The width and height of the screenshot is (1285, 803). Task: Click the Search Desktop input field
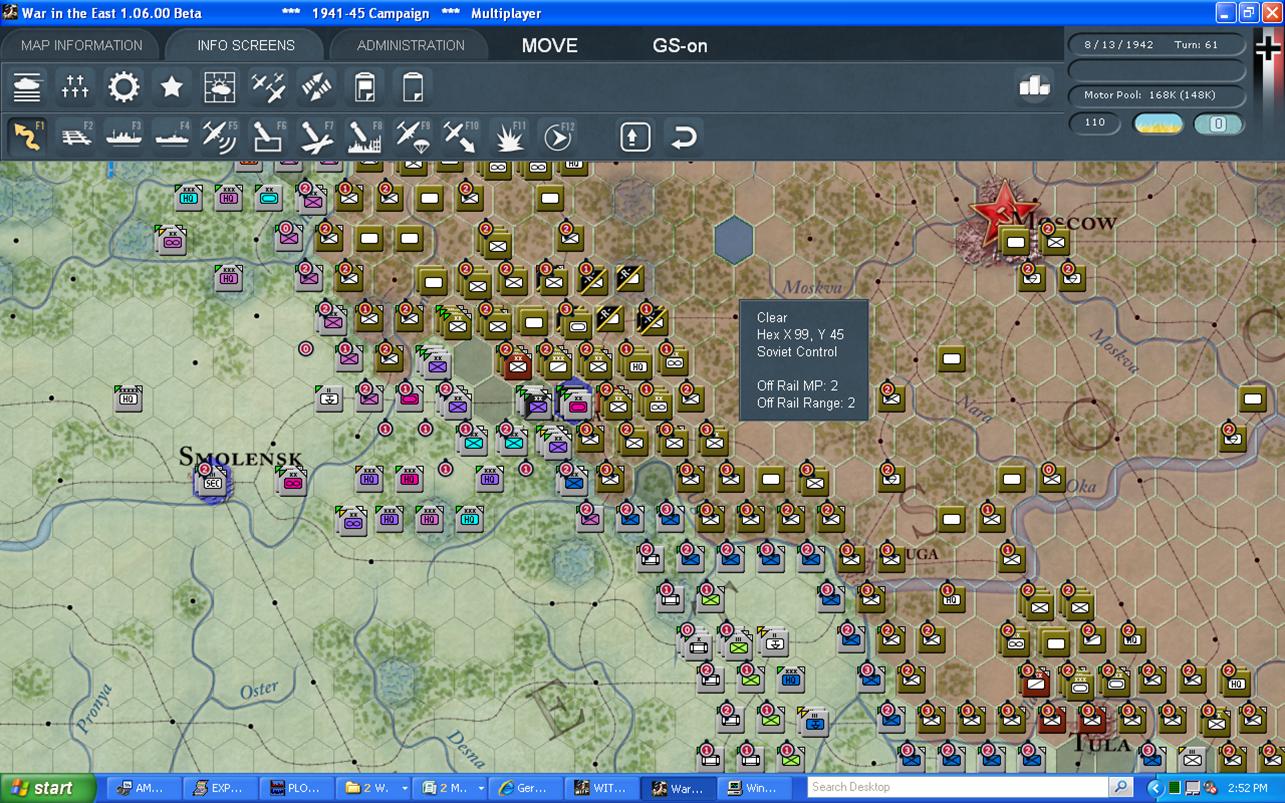click(960, 787)
